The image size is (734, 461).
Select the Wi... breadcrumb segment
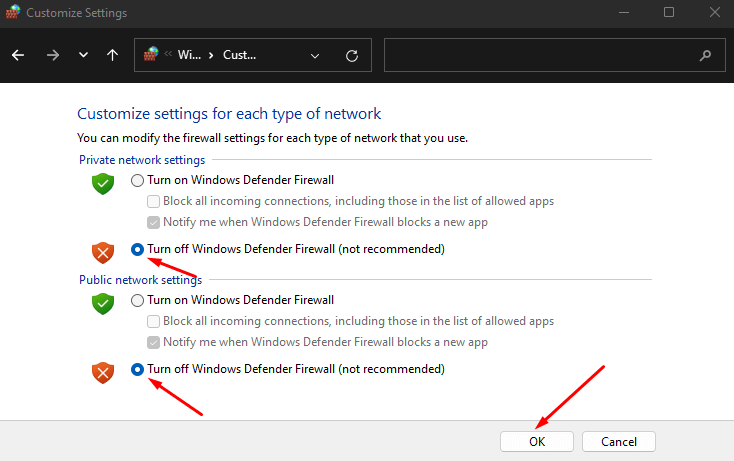pyautogui.click(x=189, y=55)
